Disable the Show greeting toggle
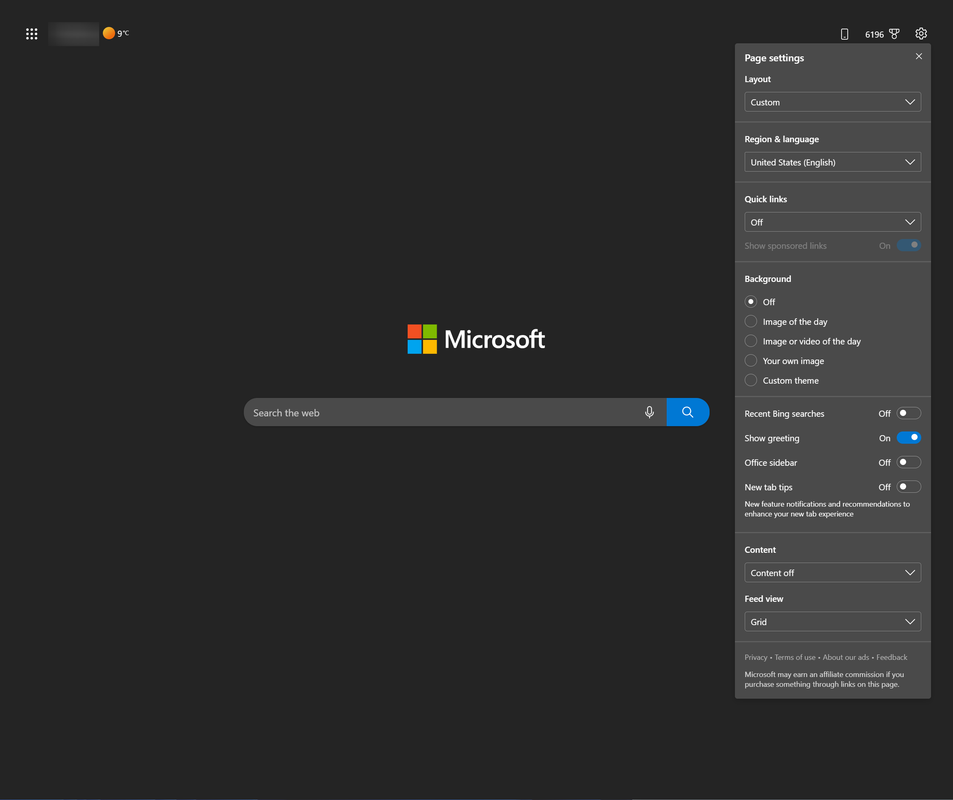This screenshot has height=800, width=953. click(909, 438)
